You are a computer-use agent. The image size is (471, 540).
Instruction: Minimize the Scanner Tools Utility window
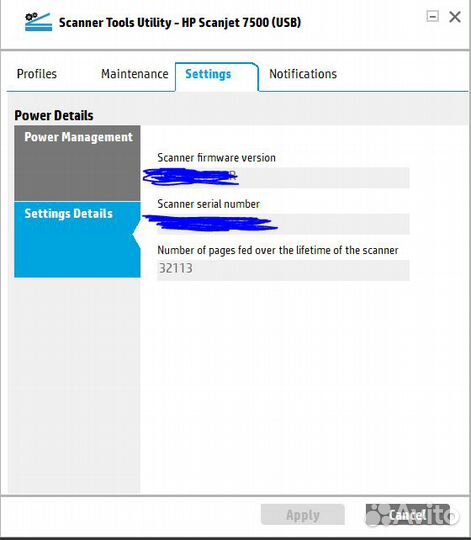(x=432, y=16)
